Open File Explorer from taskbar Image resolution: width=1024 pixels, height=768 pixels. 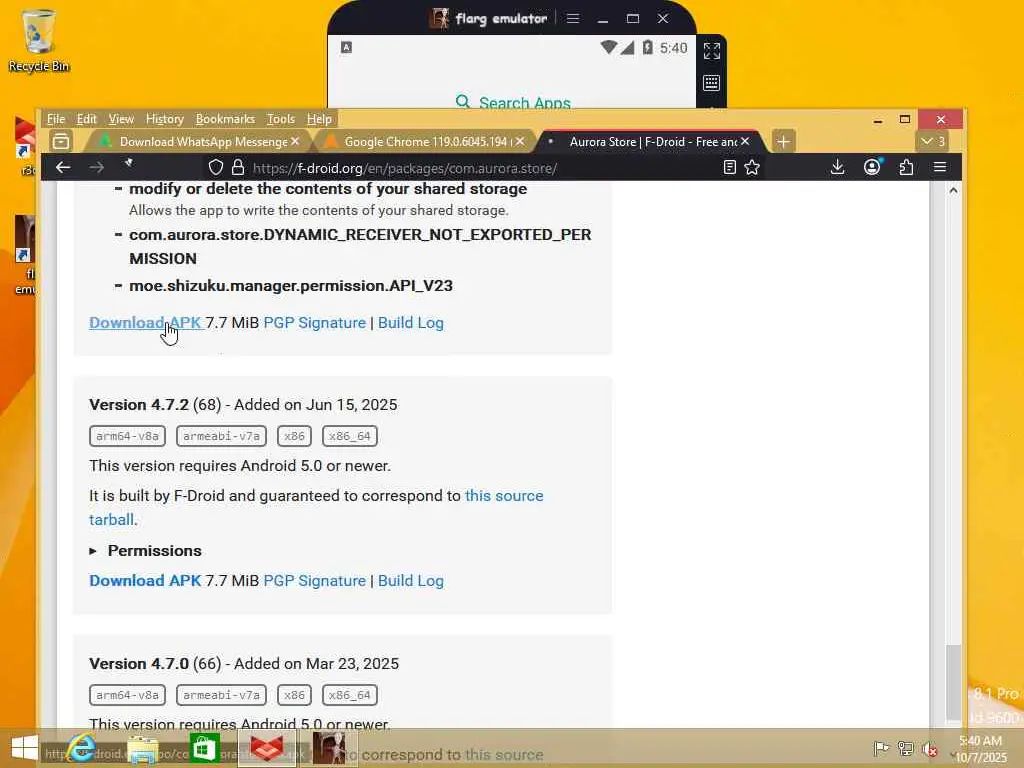click(142, 749)
